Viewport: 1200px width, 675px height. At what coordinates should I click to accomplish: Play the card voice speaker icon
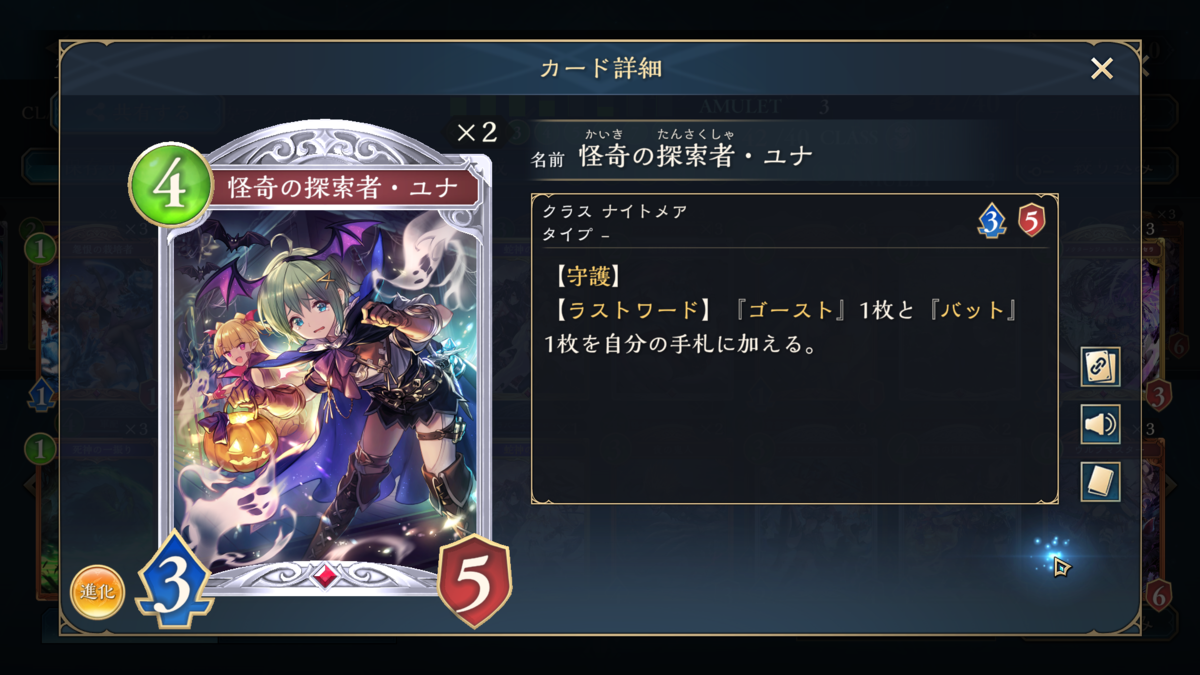pyautogui.click(x=1100, y=424)
